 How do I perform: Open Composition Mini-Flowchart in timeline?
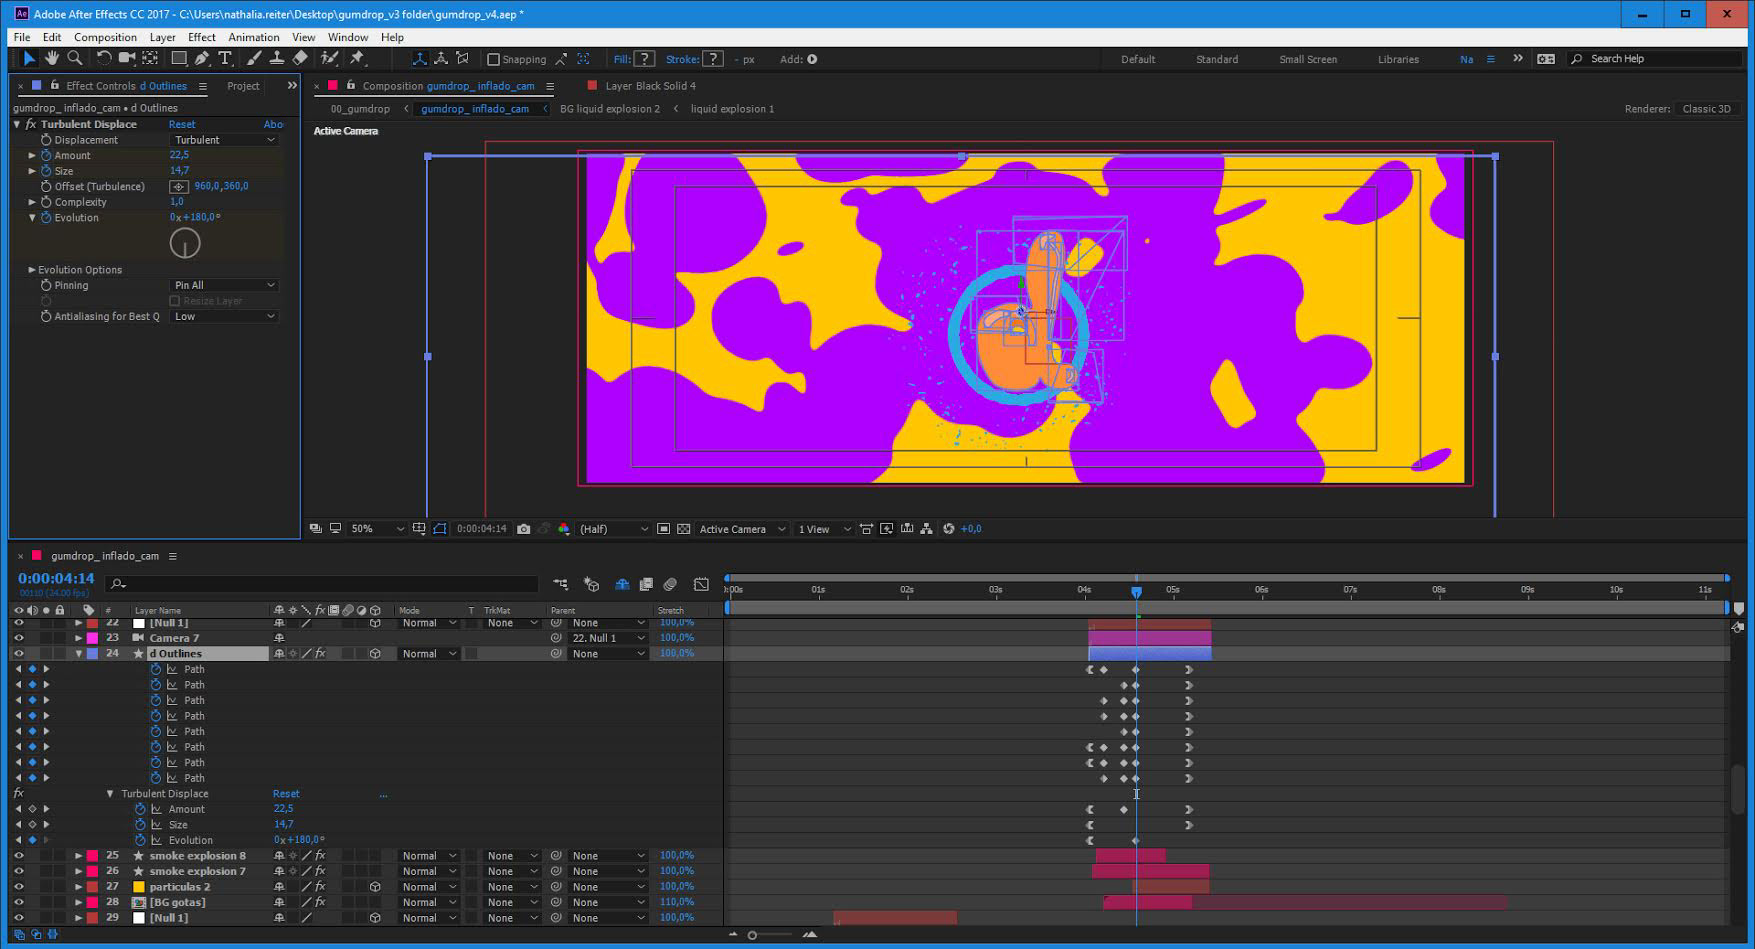(x=560, y=584)
